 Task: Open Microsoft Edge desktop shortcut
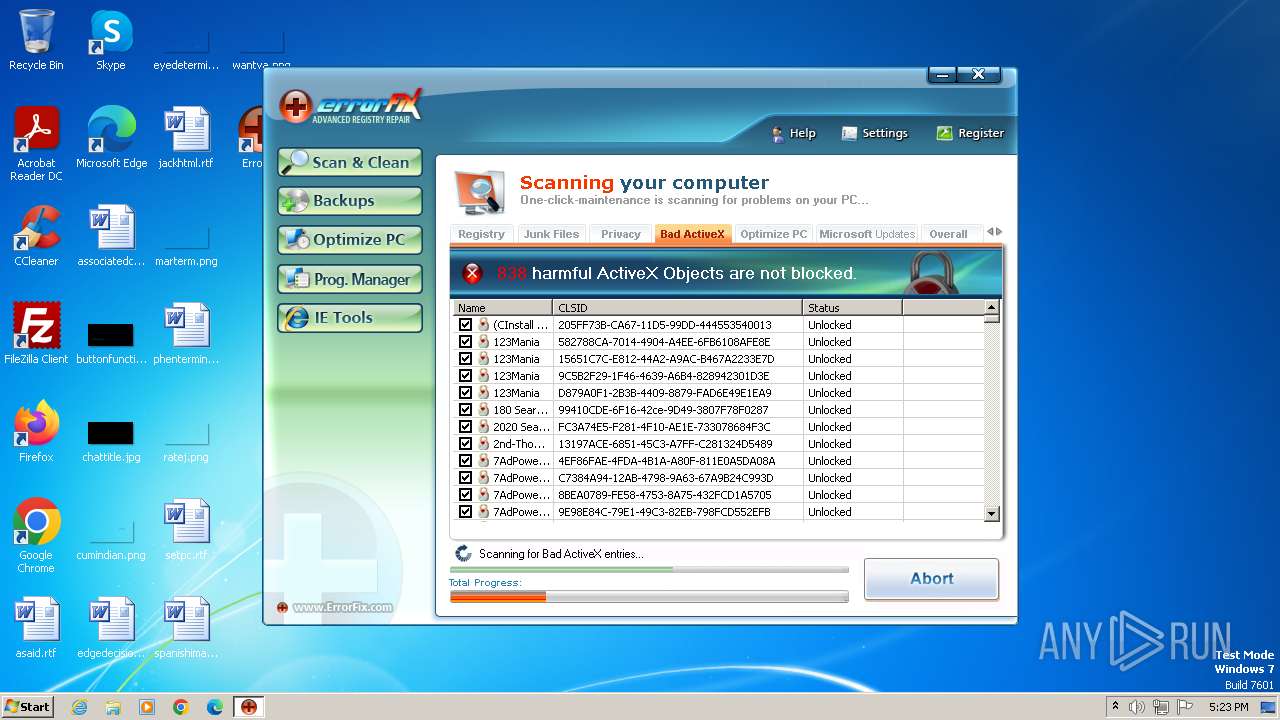(x=111, y=138)
